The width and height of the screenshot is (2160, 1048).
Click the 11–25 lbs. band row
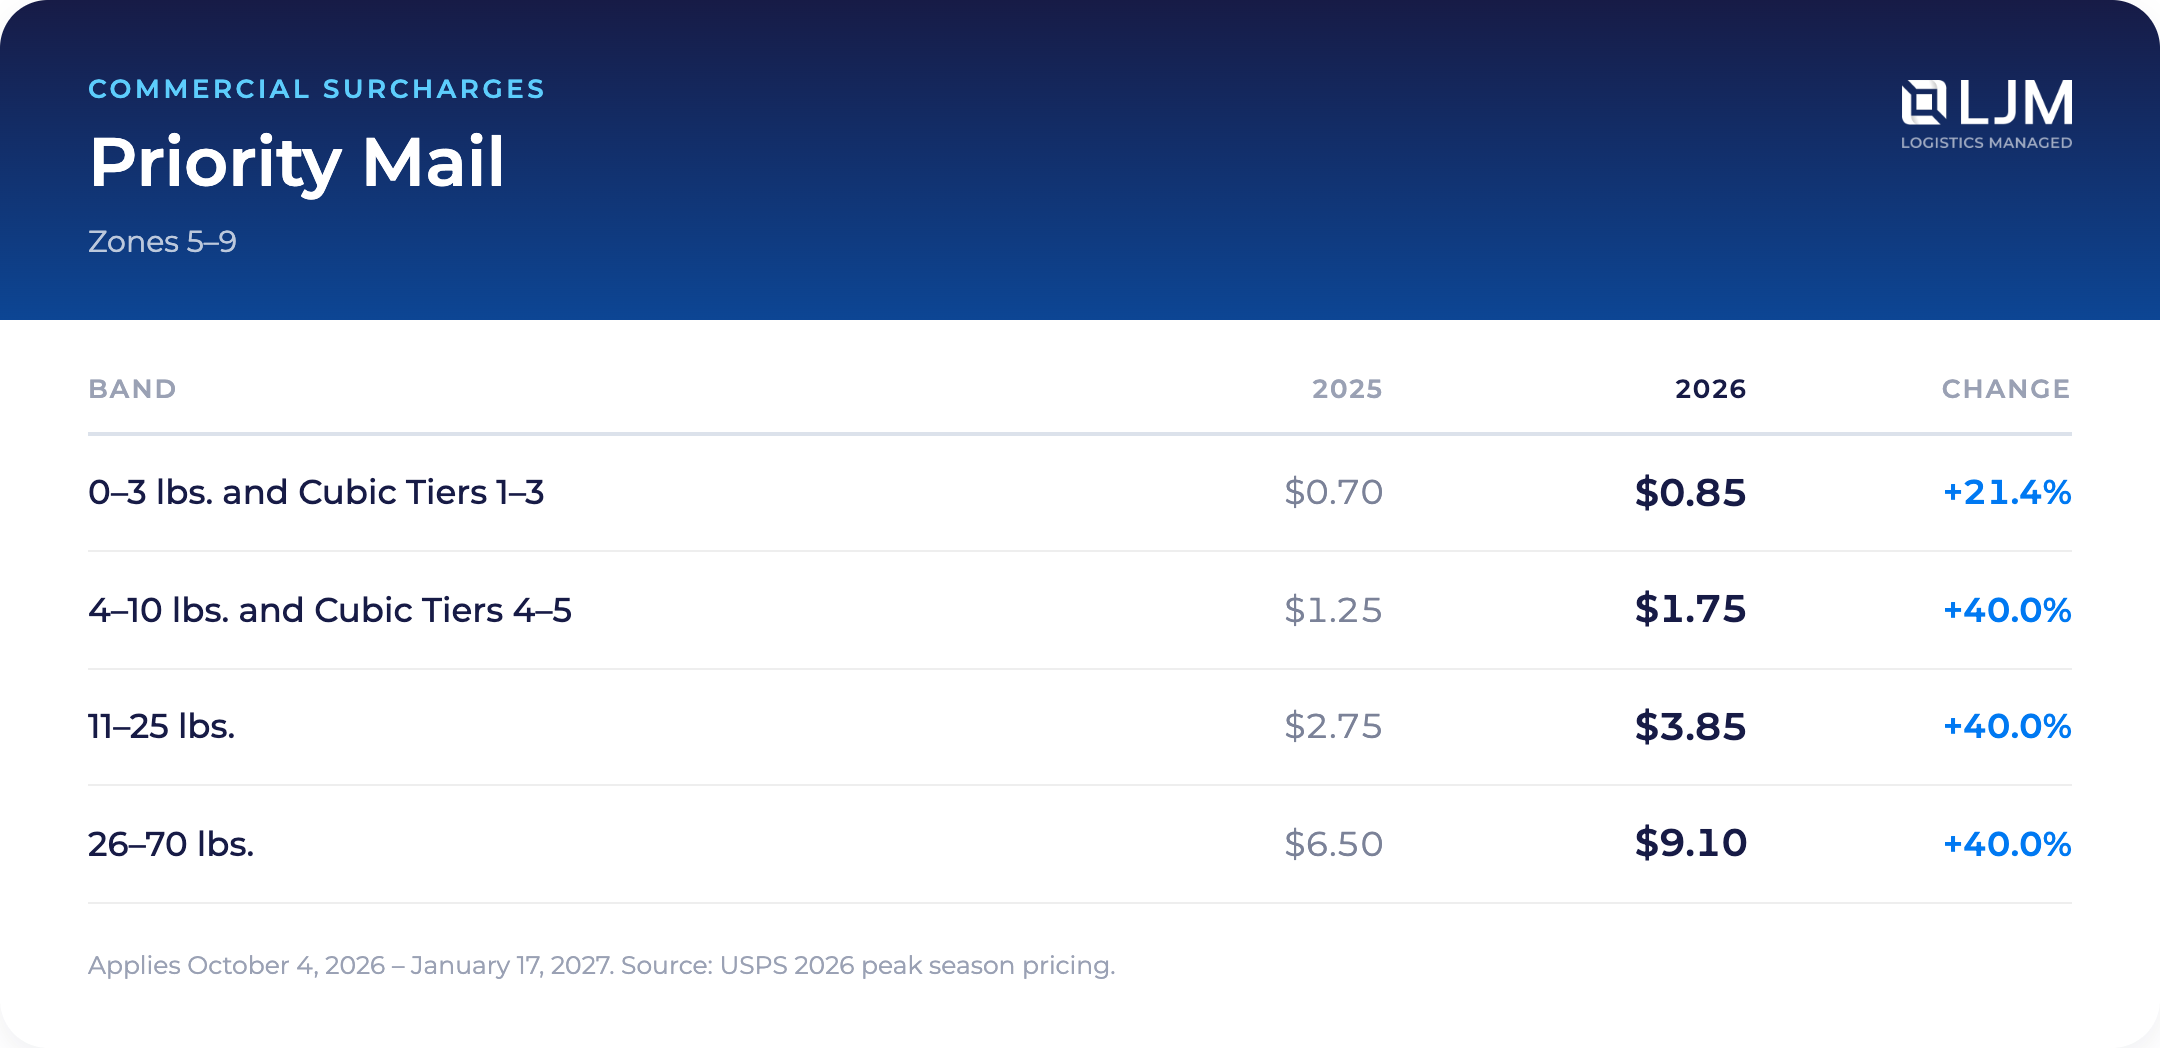[1080, 727]
